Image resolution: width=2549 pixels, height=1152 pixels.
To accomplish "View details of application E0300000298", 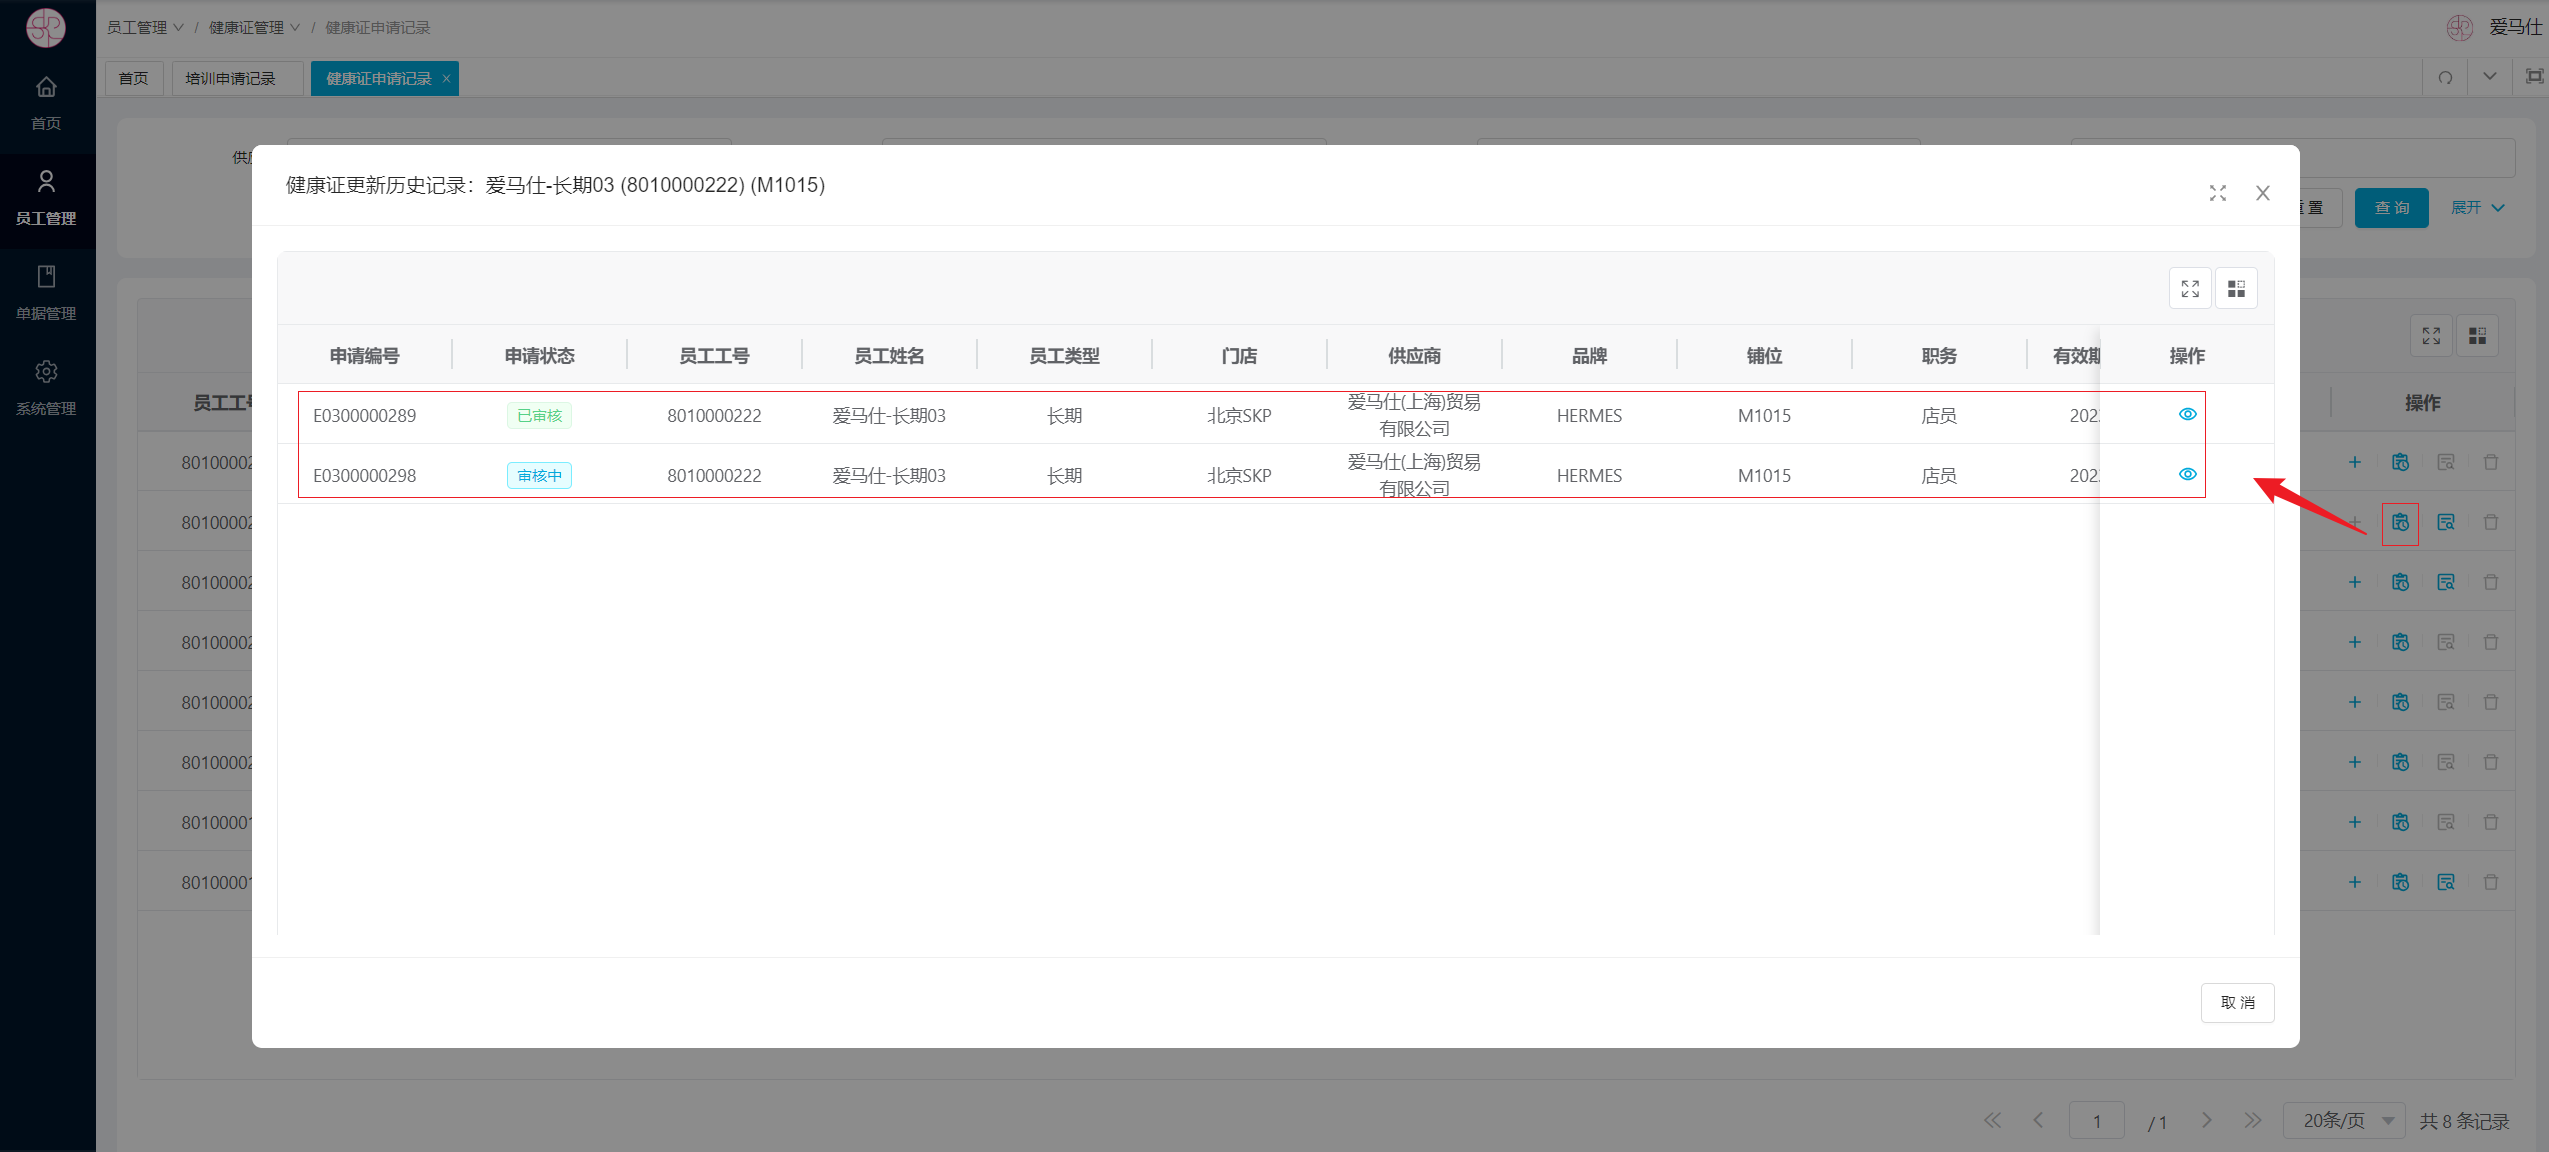I will coord(2187,474).
